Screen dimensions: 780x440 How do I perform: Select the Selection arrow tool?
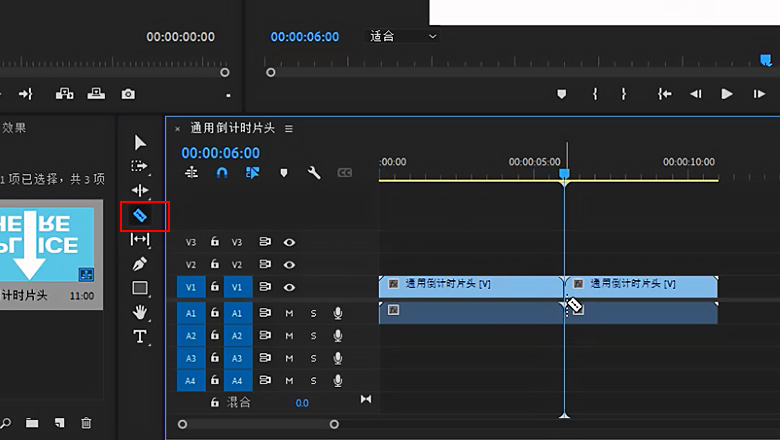140,143
